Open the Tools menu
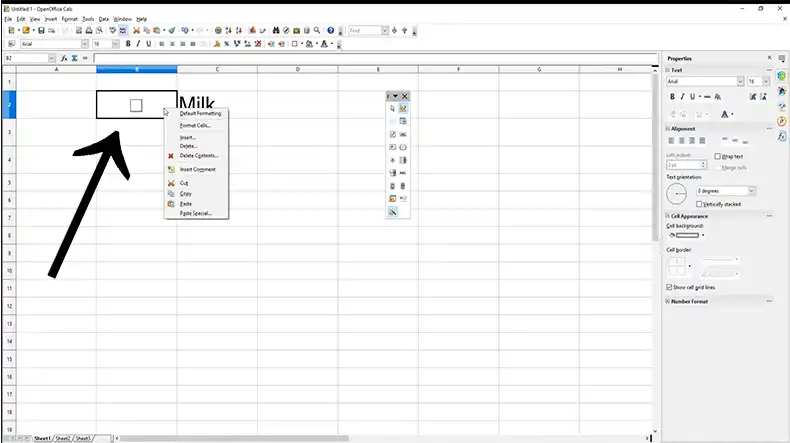The width and height of the screenshot is (790, 443). tap(88, 19)
